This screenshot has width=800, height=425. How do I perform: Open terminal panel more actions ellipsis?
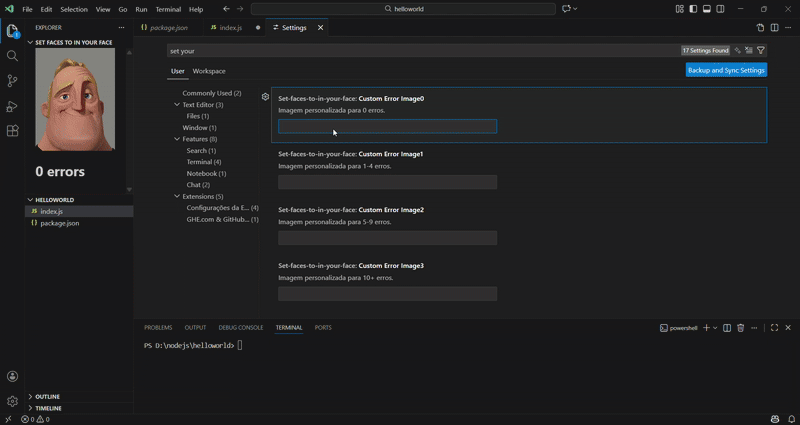(x=754, y=328)
